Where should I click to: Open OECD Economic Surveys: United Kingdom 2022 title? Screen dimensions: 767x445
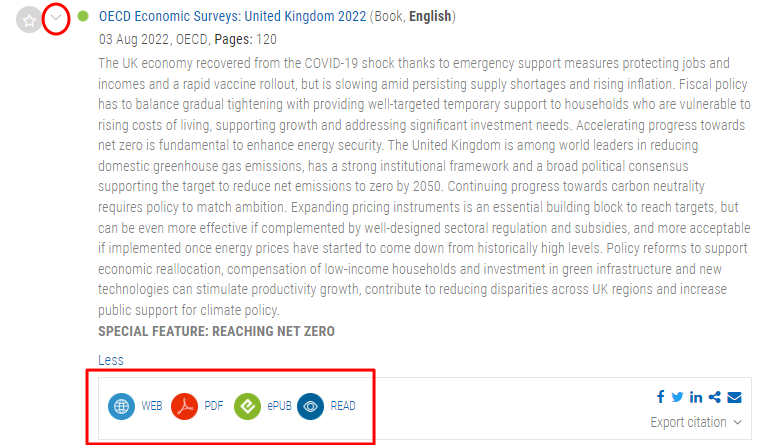click(x=232, y=16)
